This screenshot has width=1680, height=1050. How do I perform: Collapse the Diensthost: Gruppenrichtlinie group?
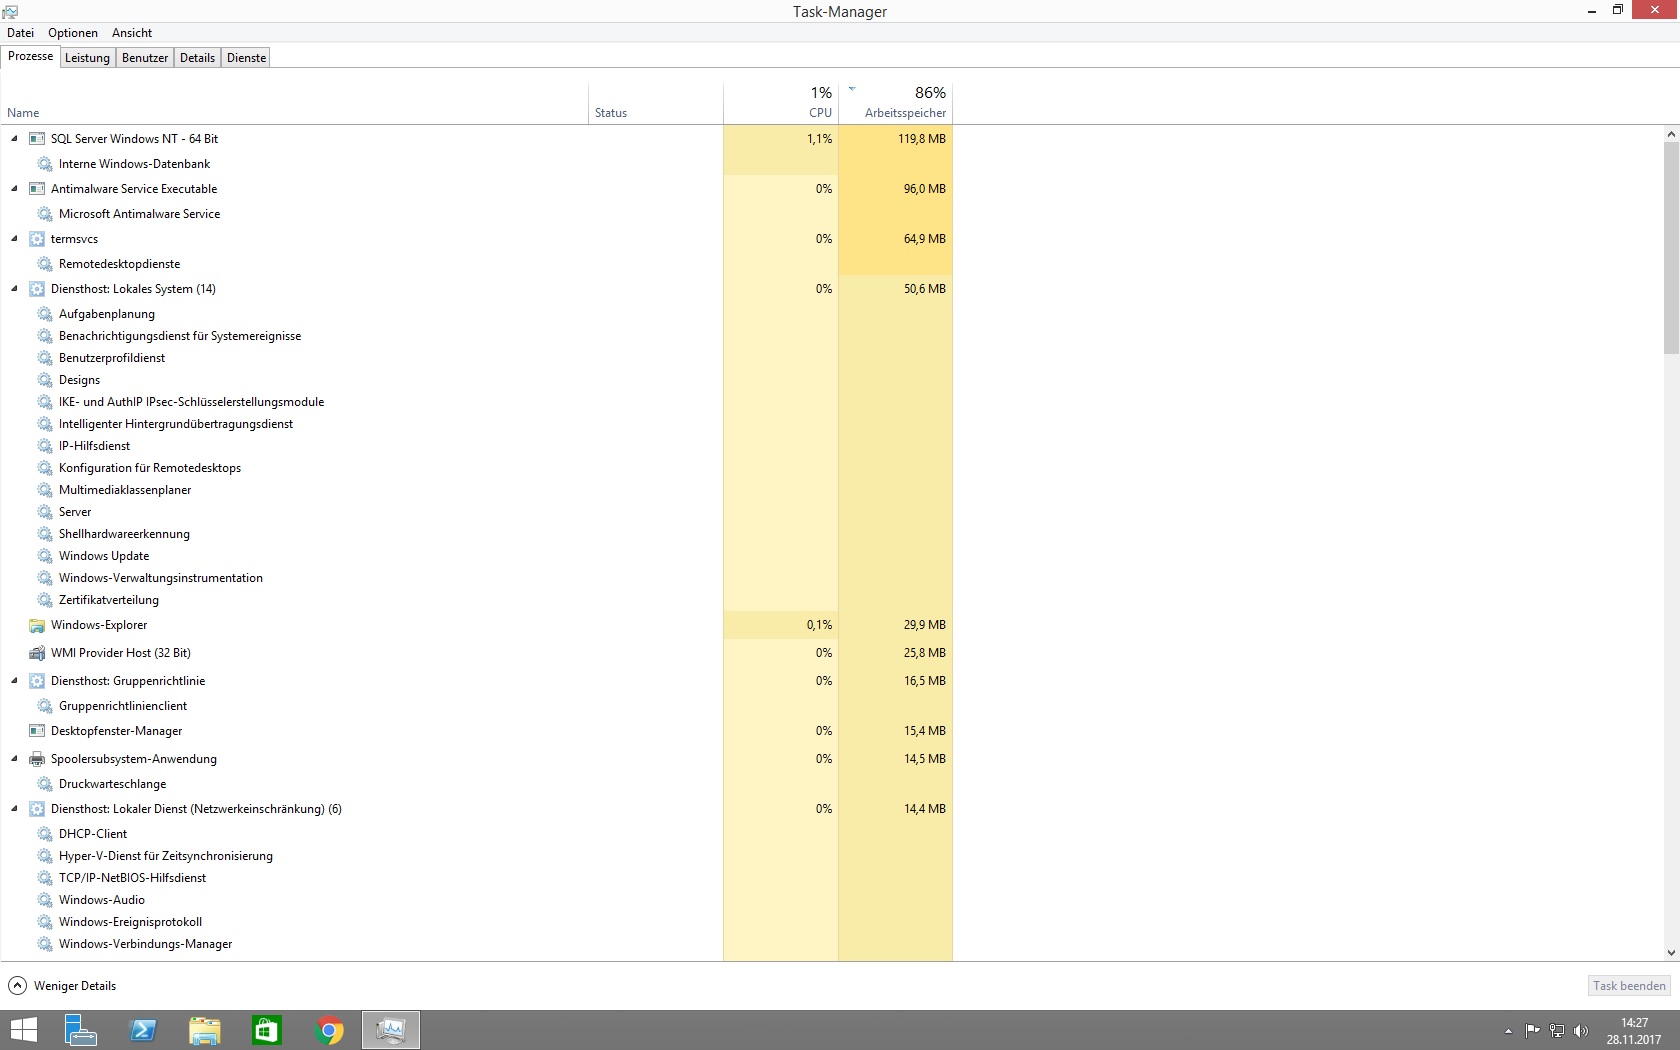click(x=14, y=681)
